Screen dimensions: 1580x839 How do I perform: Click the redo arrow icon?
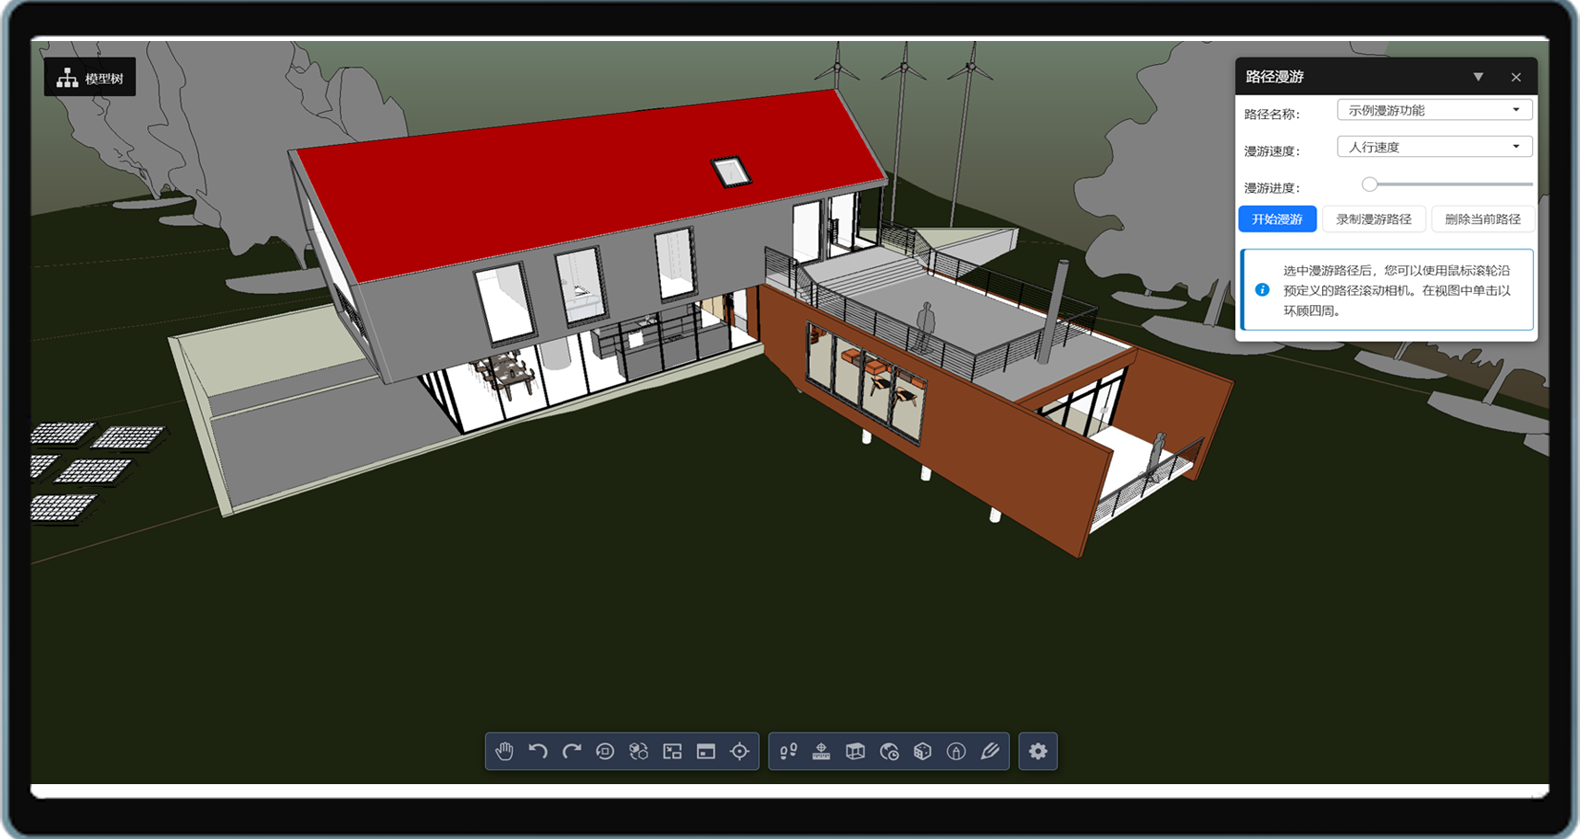[x=571, y=751]
